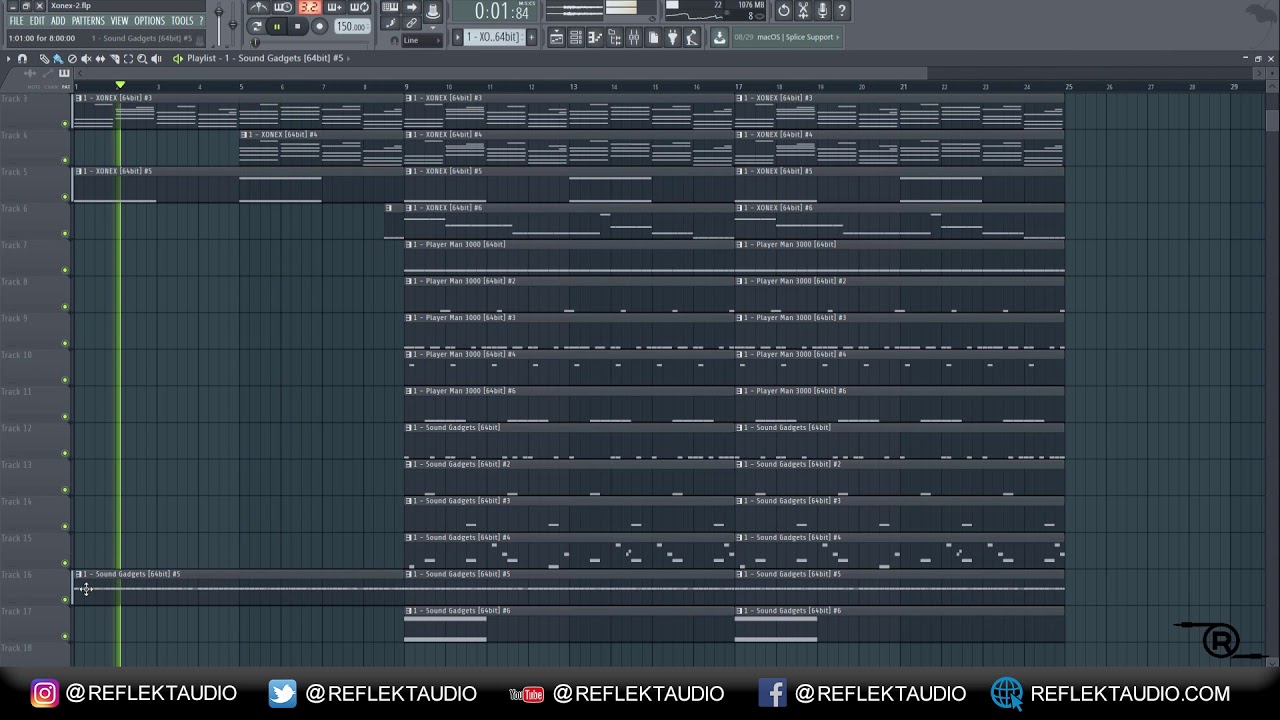Open the OPTIONS menu

[149, 21]
